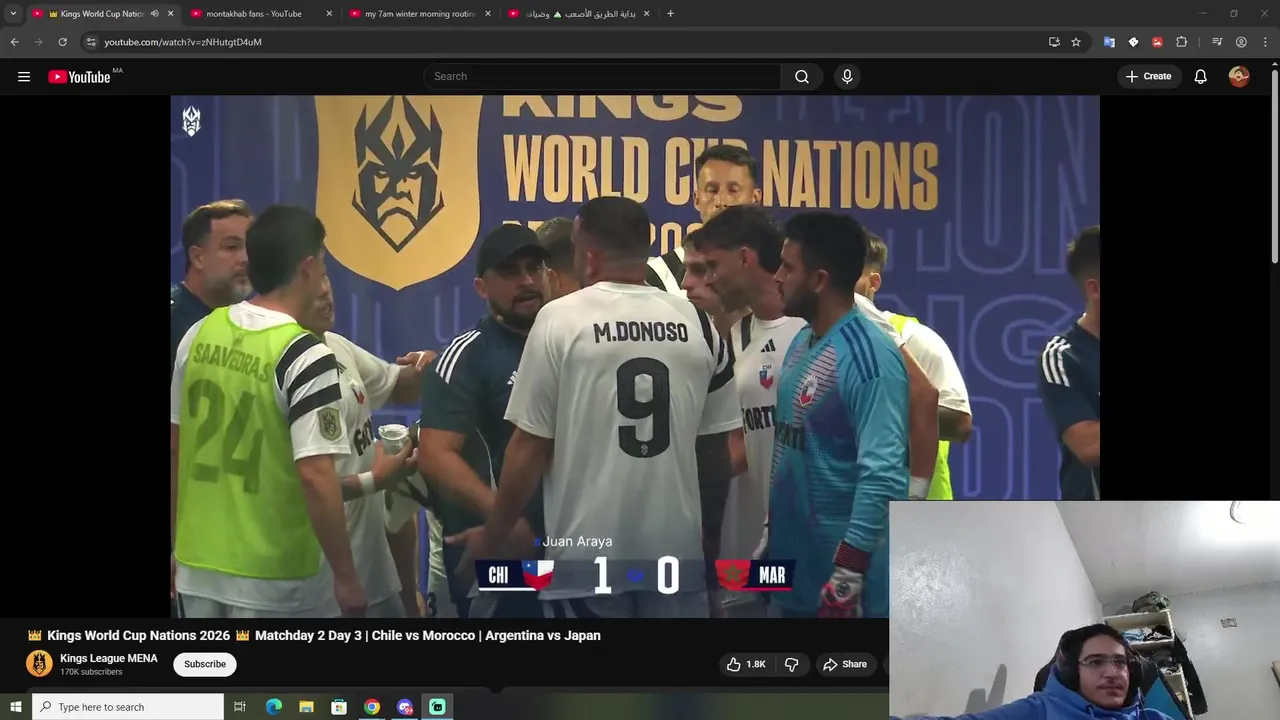Click the youtube.com address bar URL
Image resolution: width=1280 pixels, height=720 pixels.
coord(183,42)
